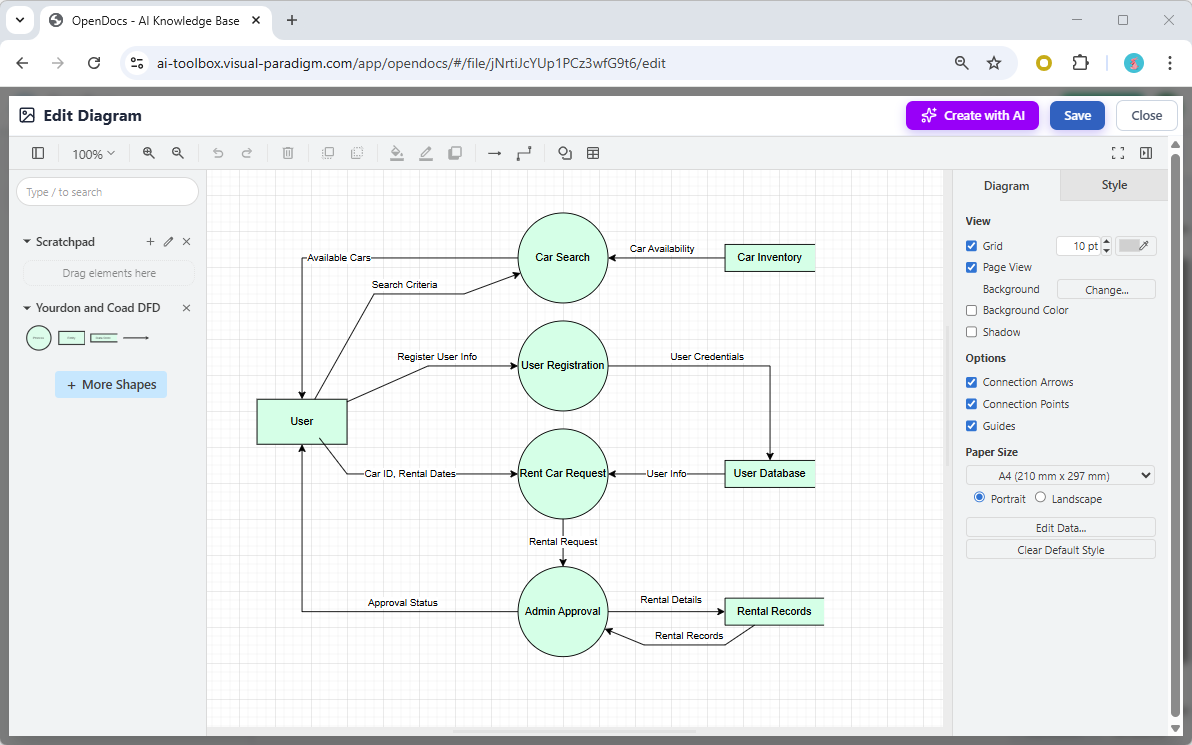Click the Create with AI button
This screenshot has width=1192, height=745.
tap(971, 115)
